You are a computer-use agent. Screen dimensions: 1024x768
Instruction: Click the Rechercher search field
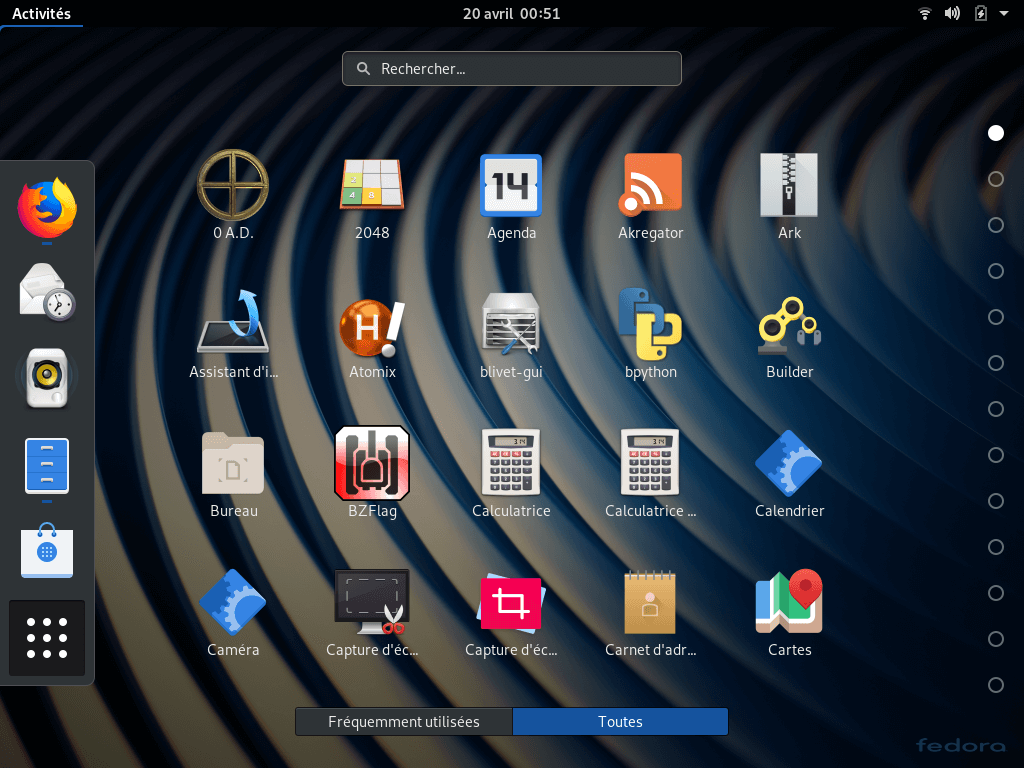[511, 69]
